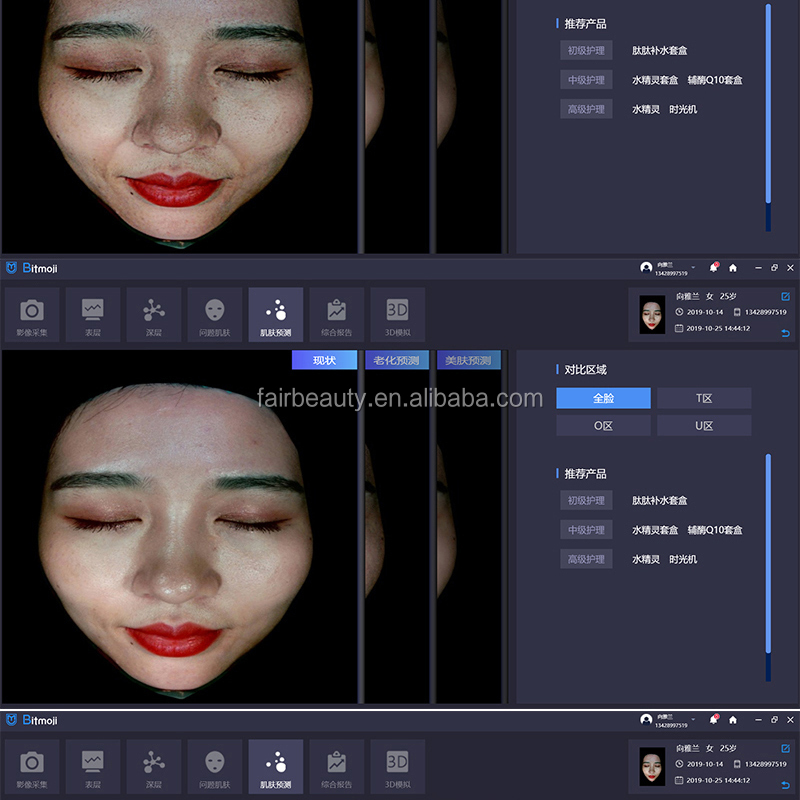The height and width of the screenshot is (800, 800).
Task: Open the U区 region selector
Action: tap(703, 425)
